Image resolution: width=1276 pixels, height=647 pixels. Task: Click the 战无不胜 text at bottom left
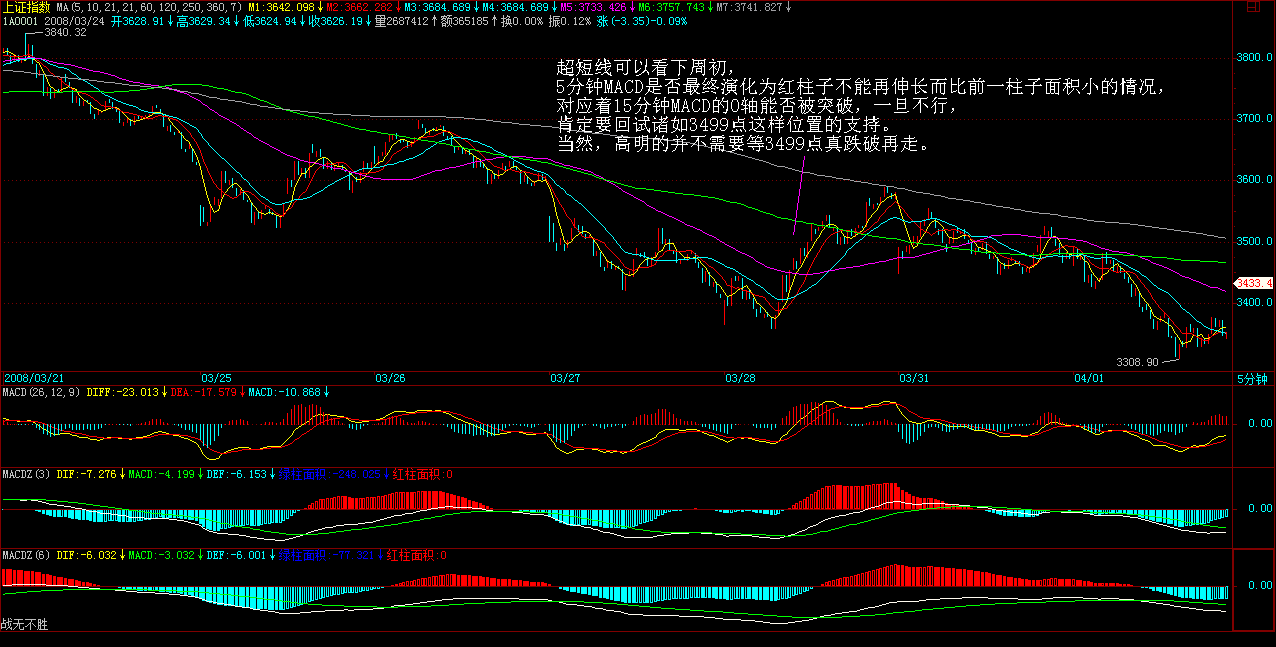coord(24,625)
